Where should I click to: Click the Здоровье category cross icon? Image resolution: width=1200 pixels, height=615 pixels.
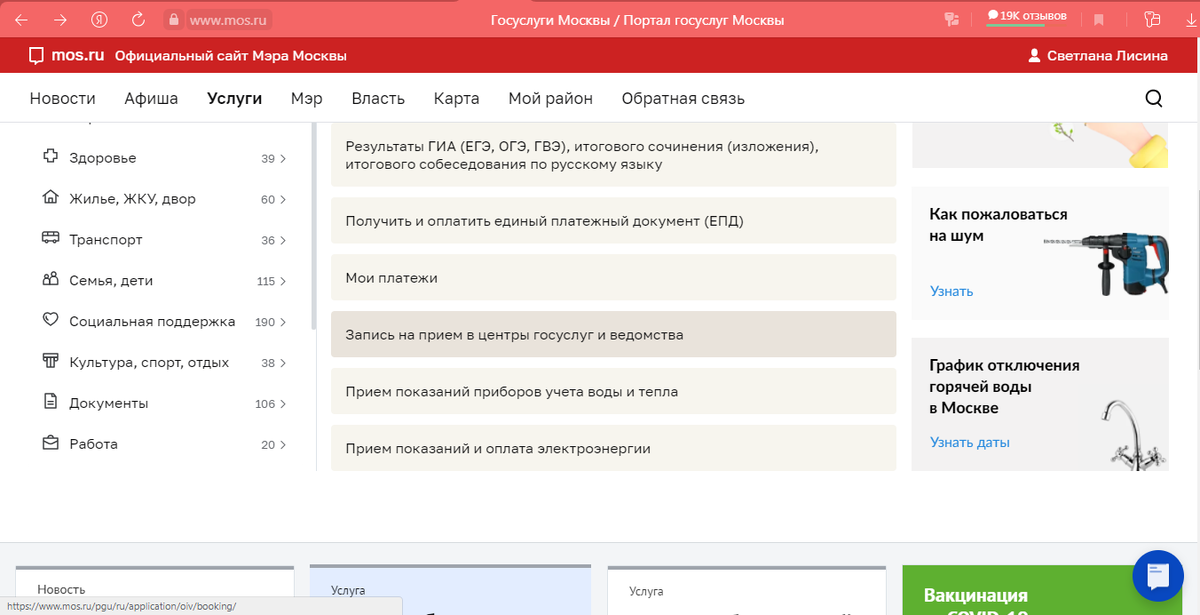[50, 157]
